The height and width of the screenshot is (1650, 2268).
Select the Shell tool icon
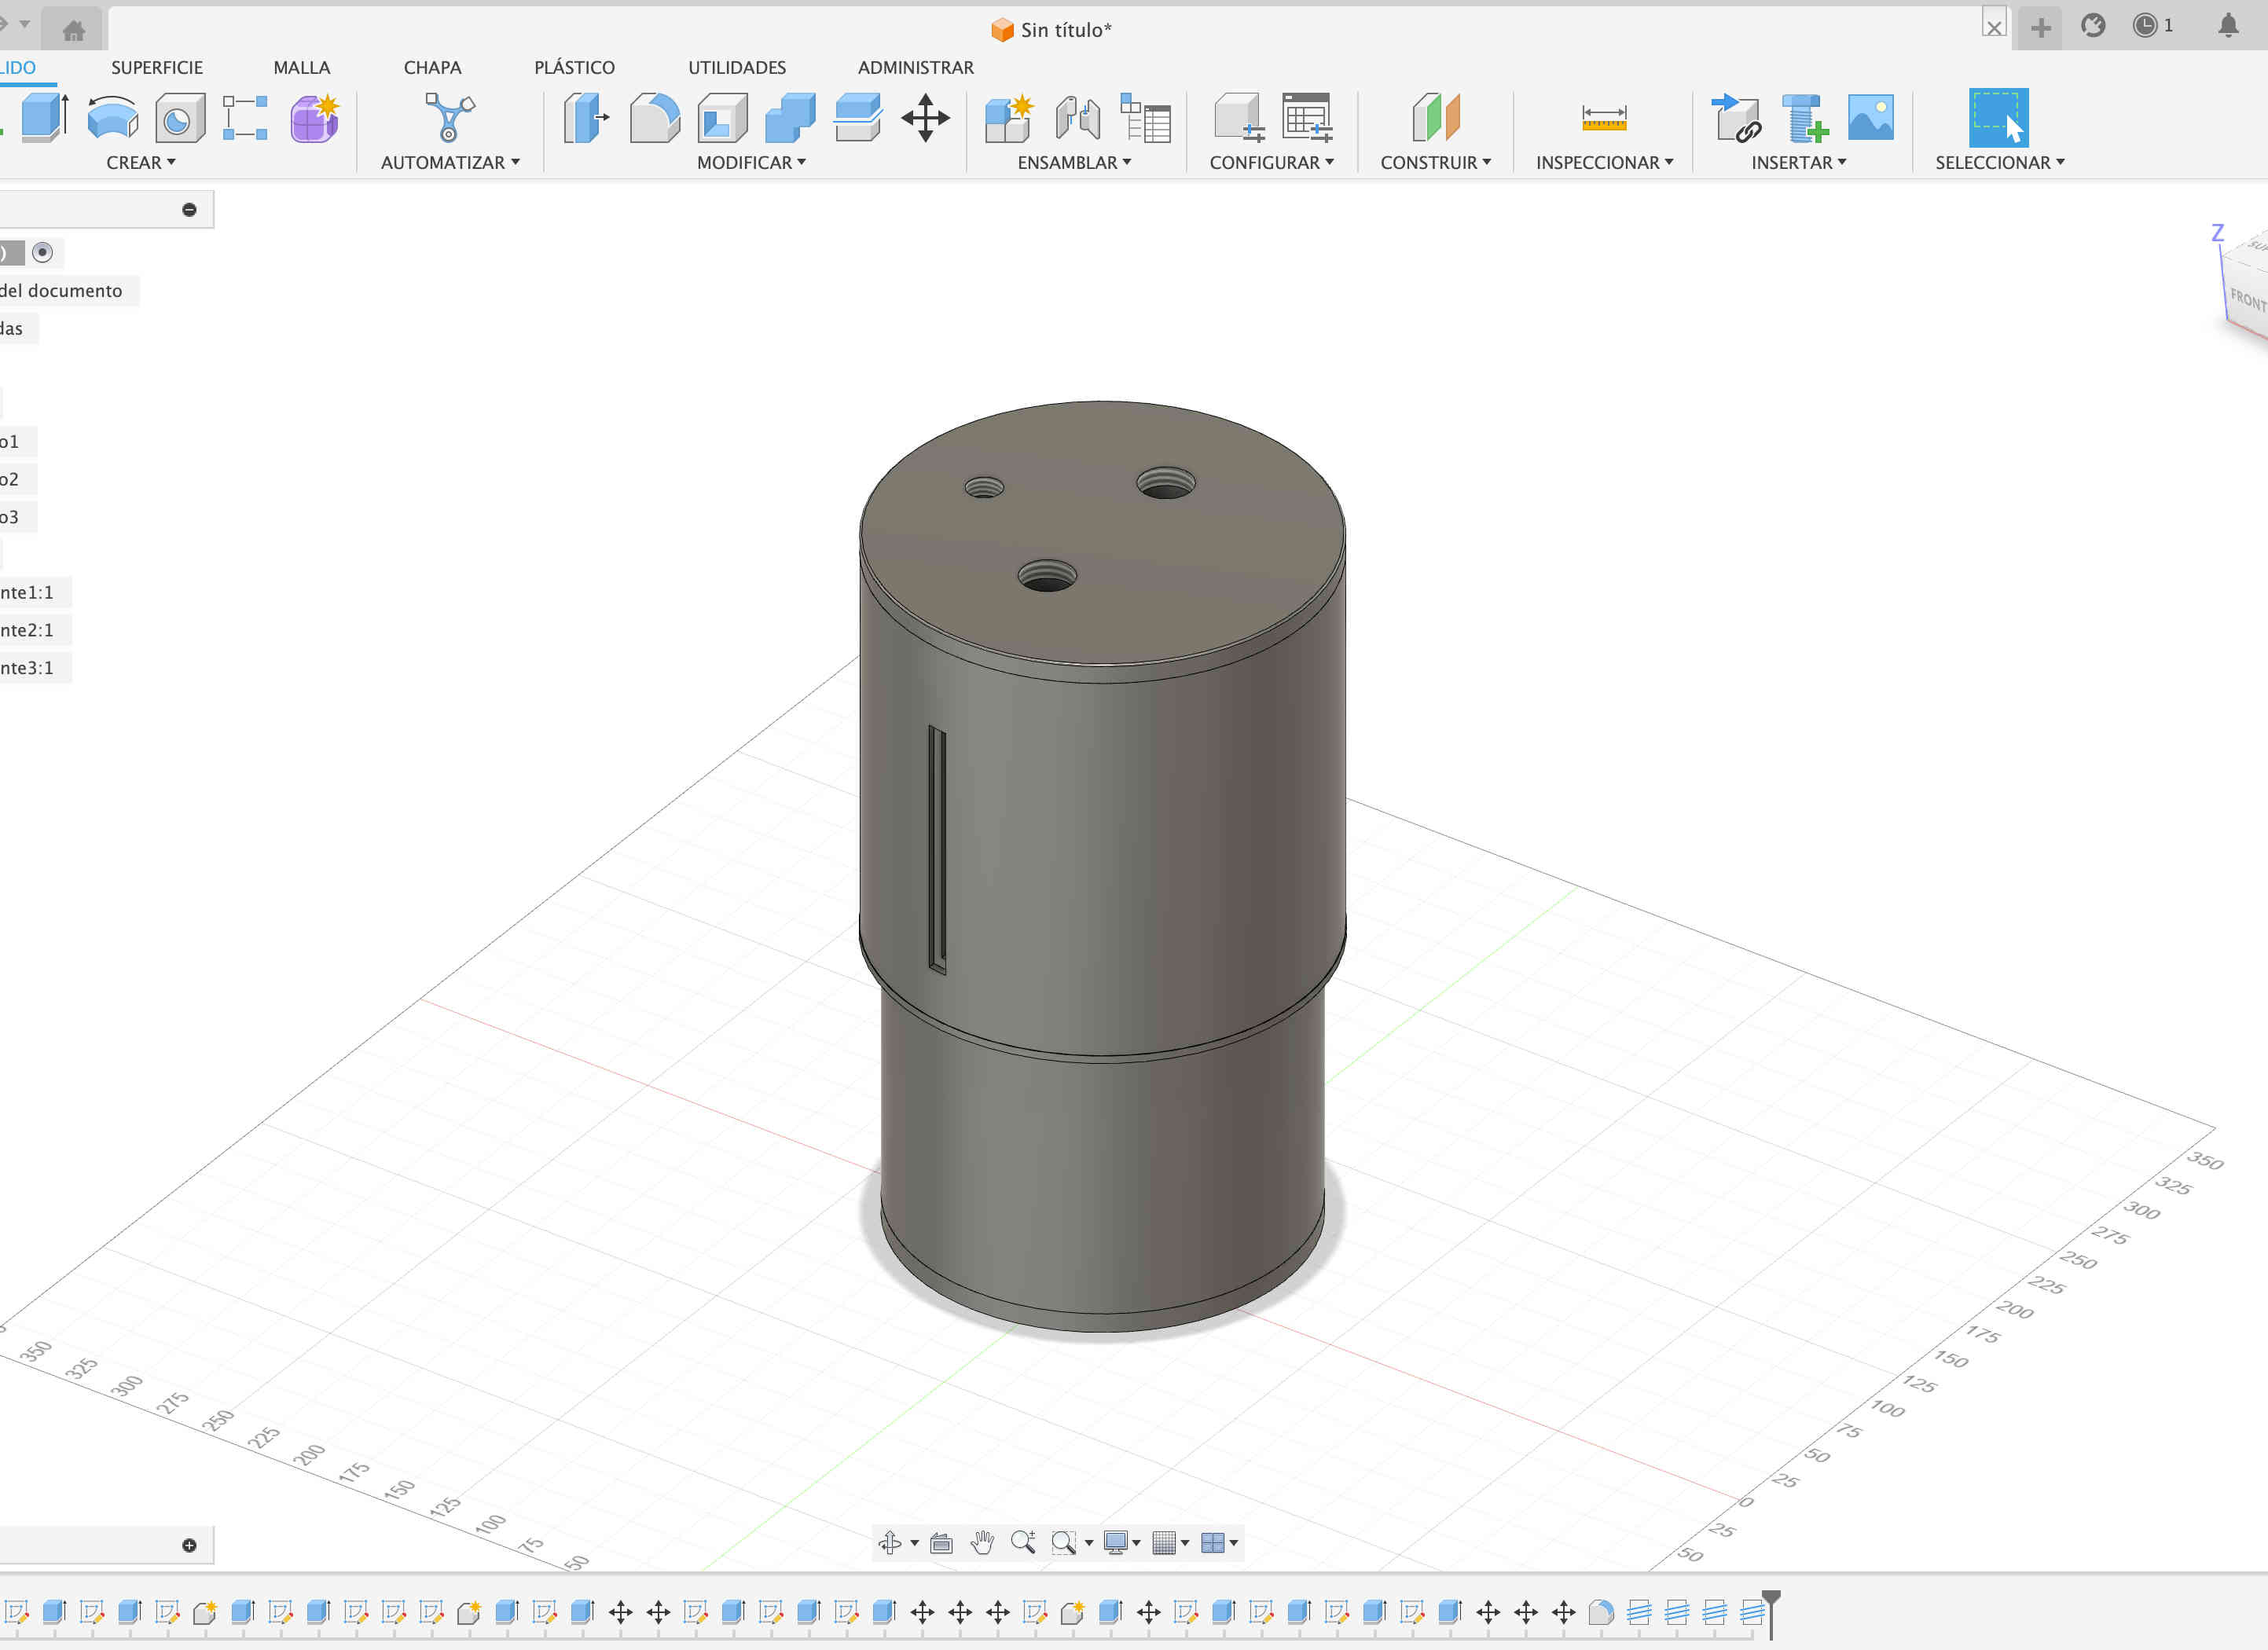coord(722,117)
